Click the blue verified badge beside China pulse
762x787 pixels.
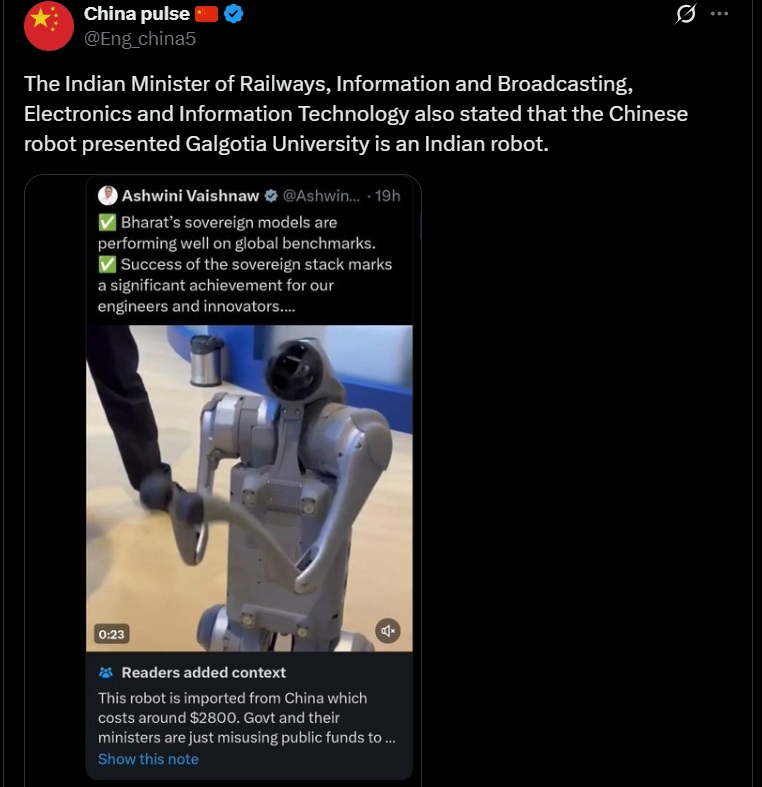236,14
